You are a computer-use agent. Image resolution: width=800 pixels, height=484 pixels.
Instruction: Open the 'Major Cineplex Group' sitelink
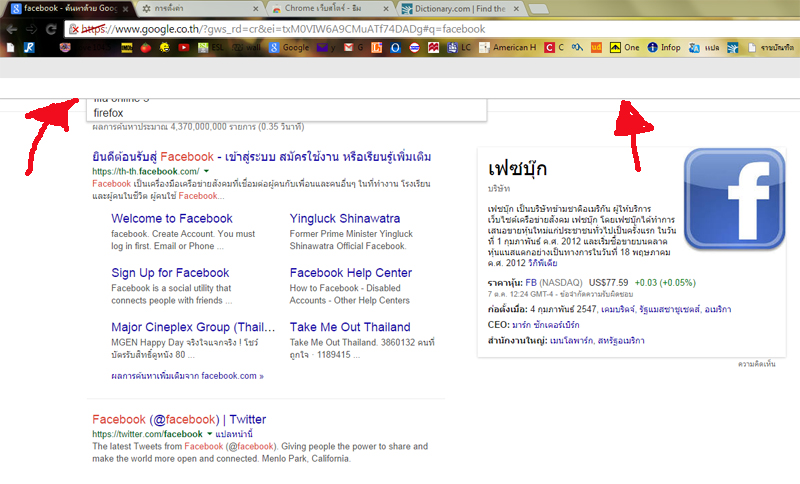coord(193,327)
